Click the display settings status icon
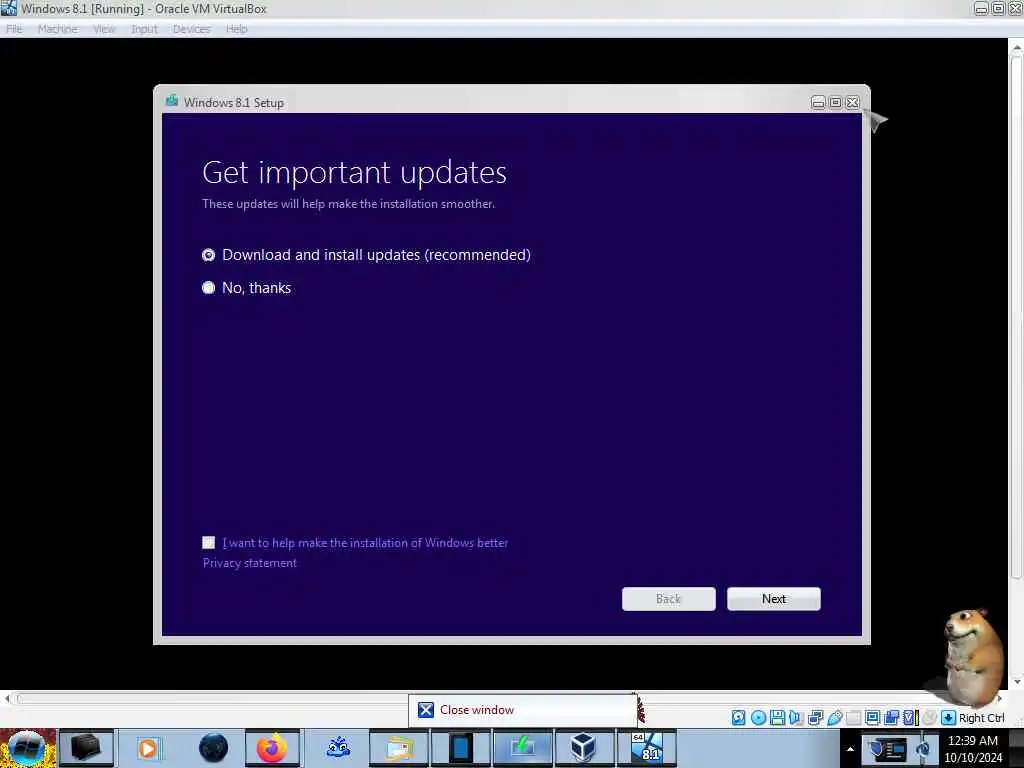This screenshot has width=1024, height=768. (872, 718)
